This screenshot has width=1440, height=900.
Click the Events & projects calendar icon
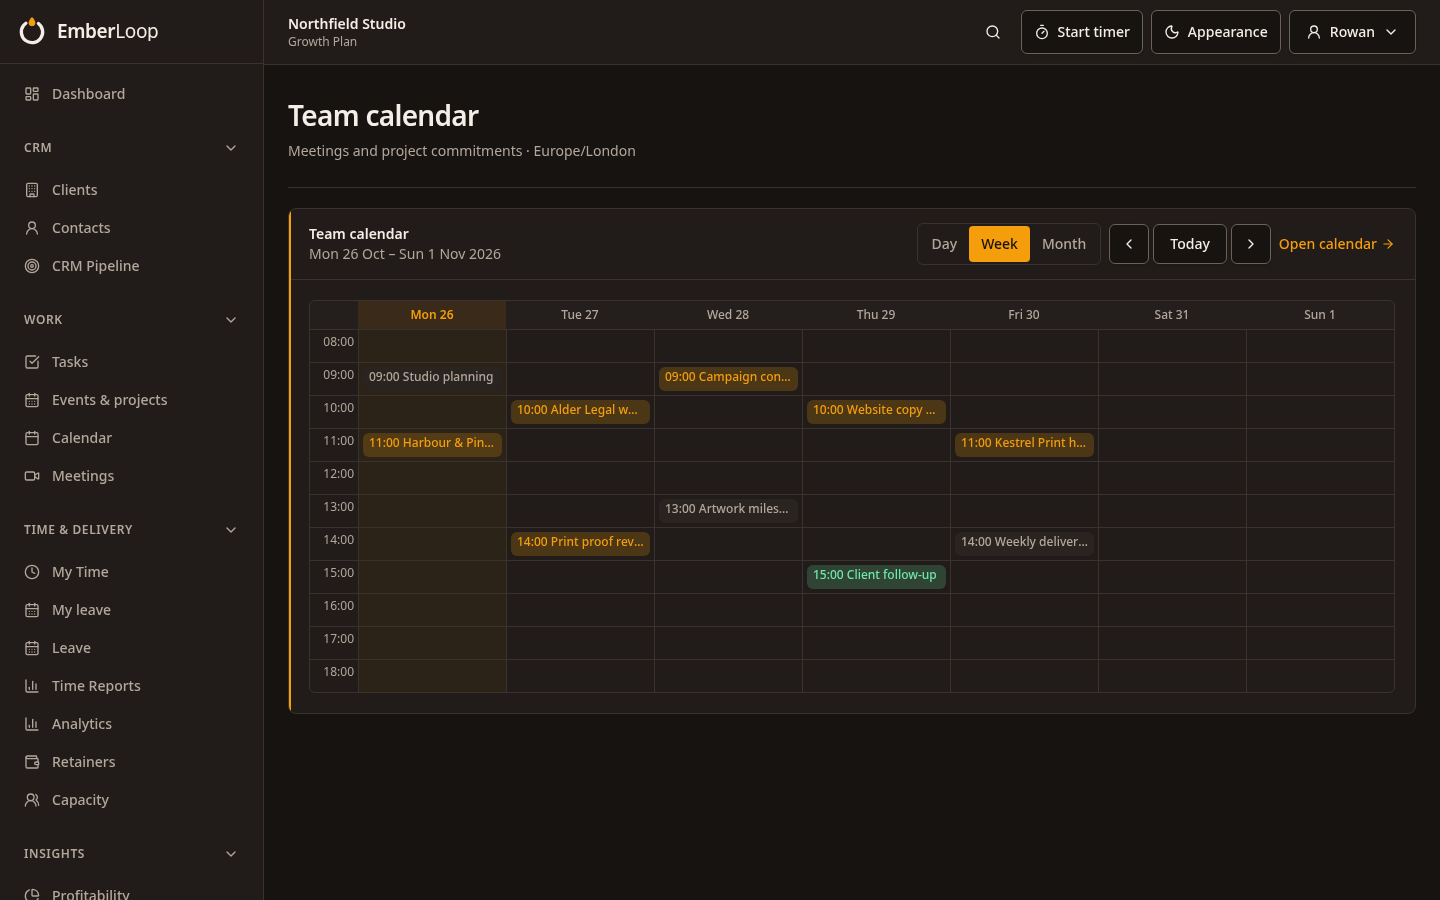[32, 400]
